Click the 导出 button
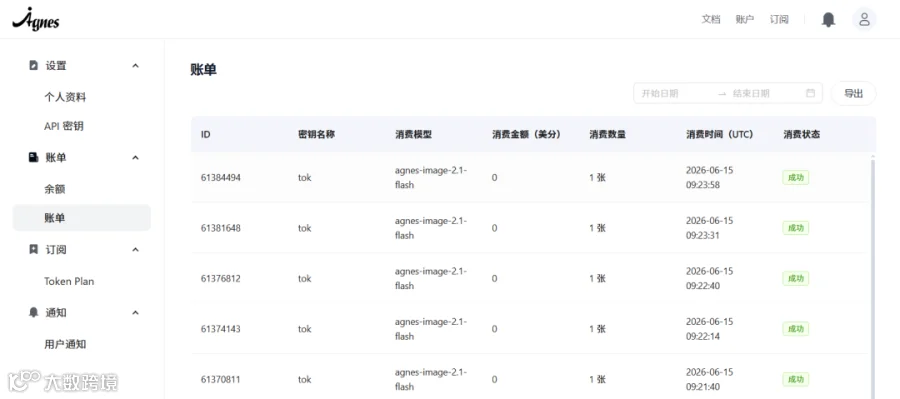The image size is (900, 399). 854,93
